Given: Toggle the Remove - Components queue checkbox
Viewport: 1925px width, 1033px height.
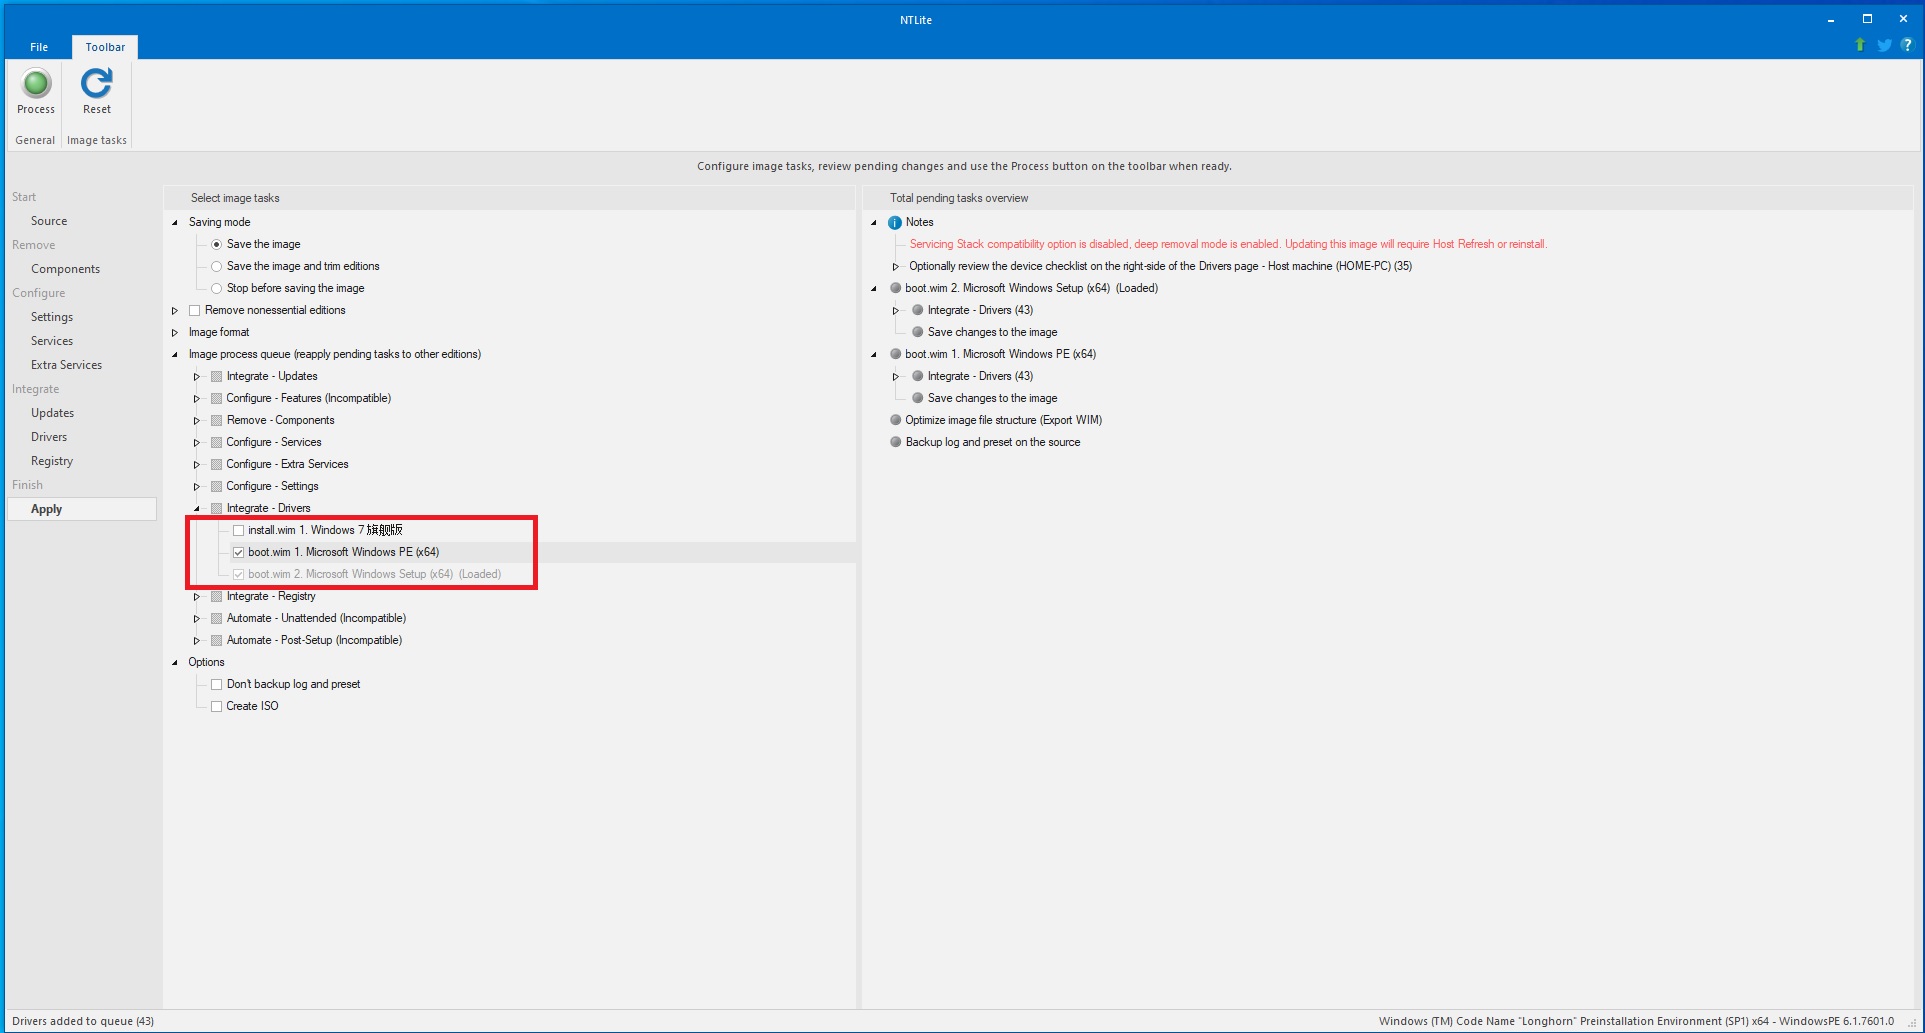Looking at the screenshot, I should point(216,420).
